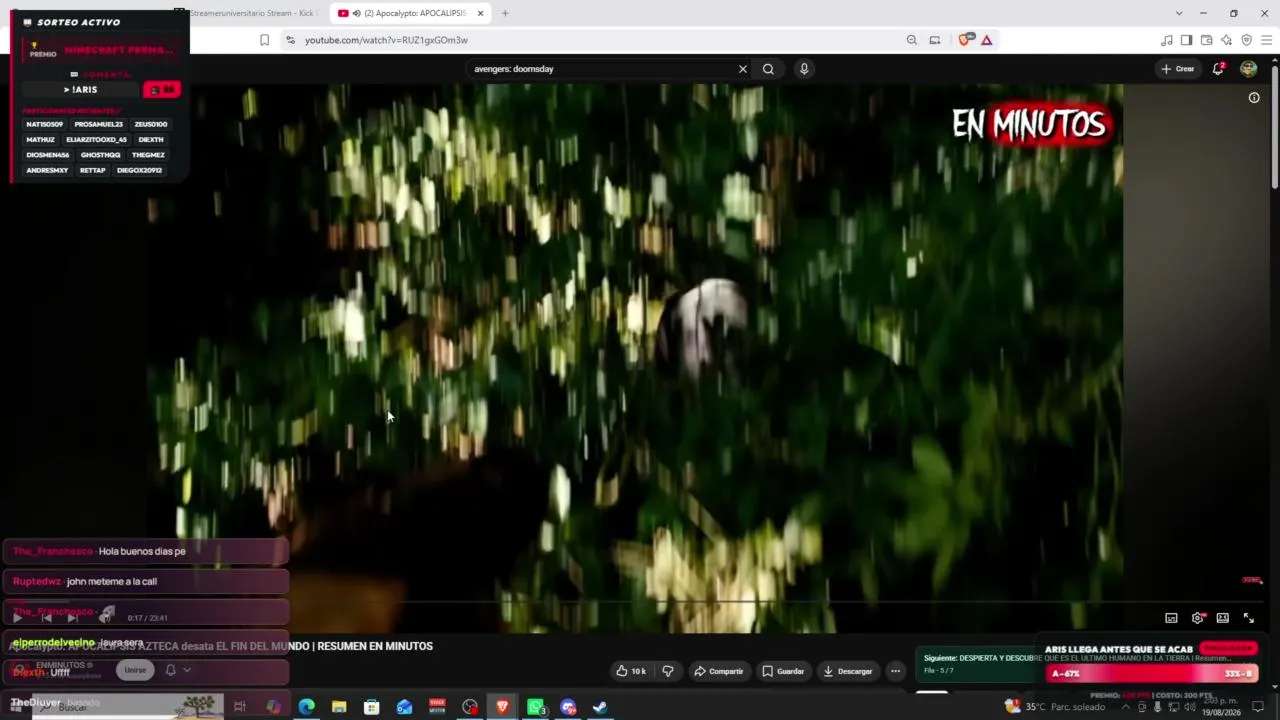Click the Crear button
Viewport: 1280px width, 720px height.
[1177, 69]
